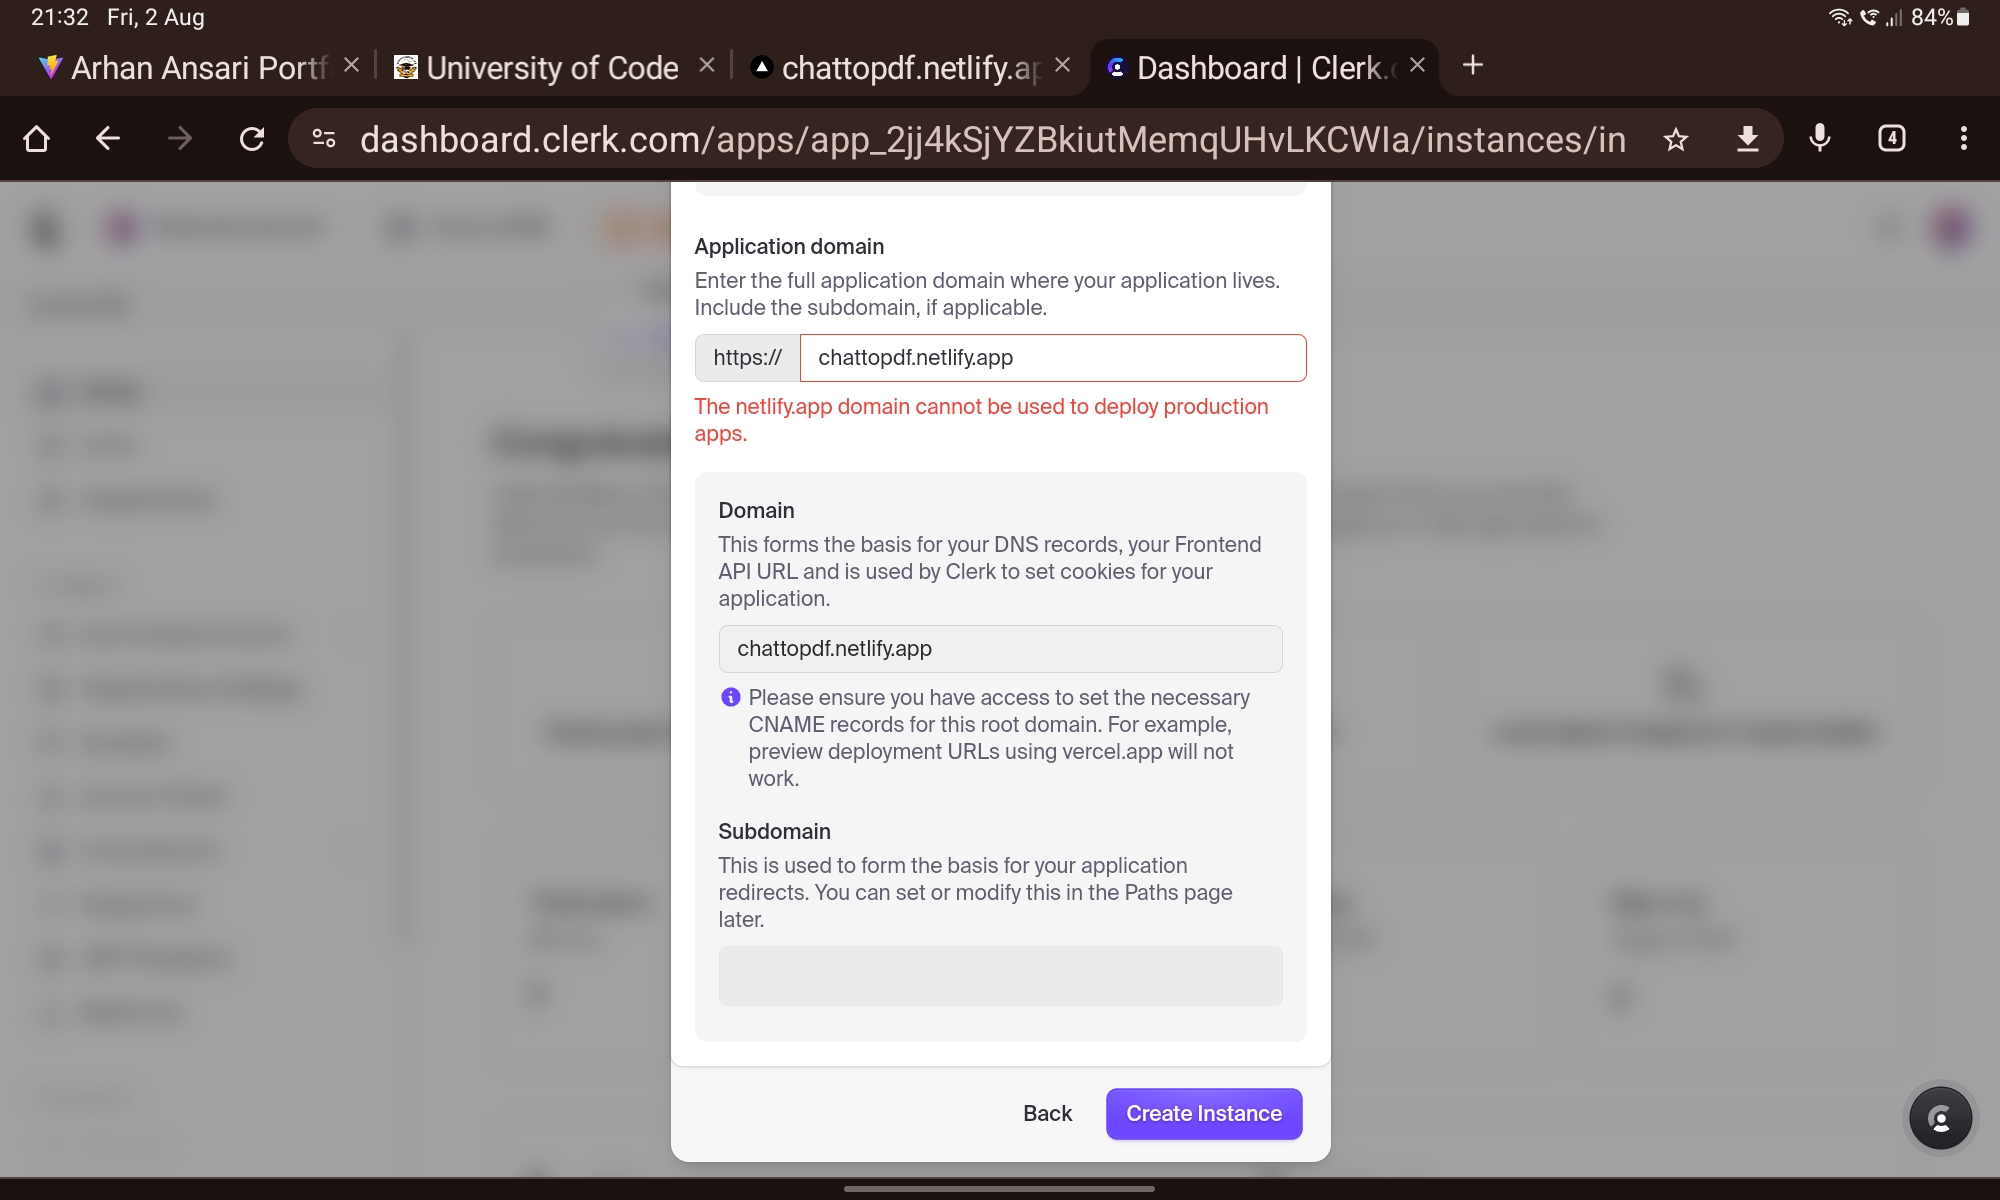Open the tab switcher showing 4 tabs

click(1890, 139)
